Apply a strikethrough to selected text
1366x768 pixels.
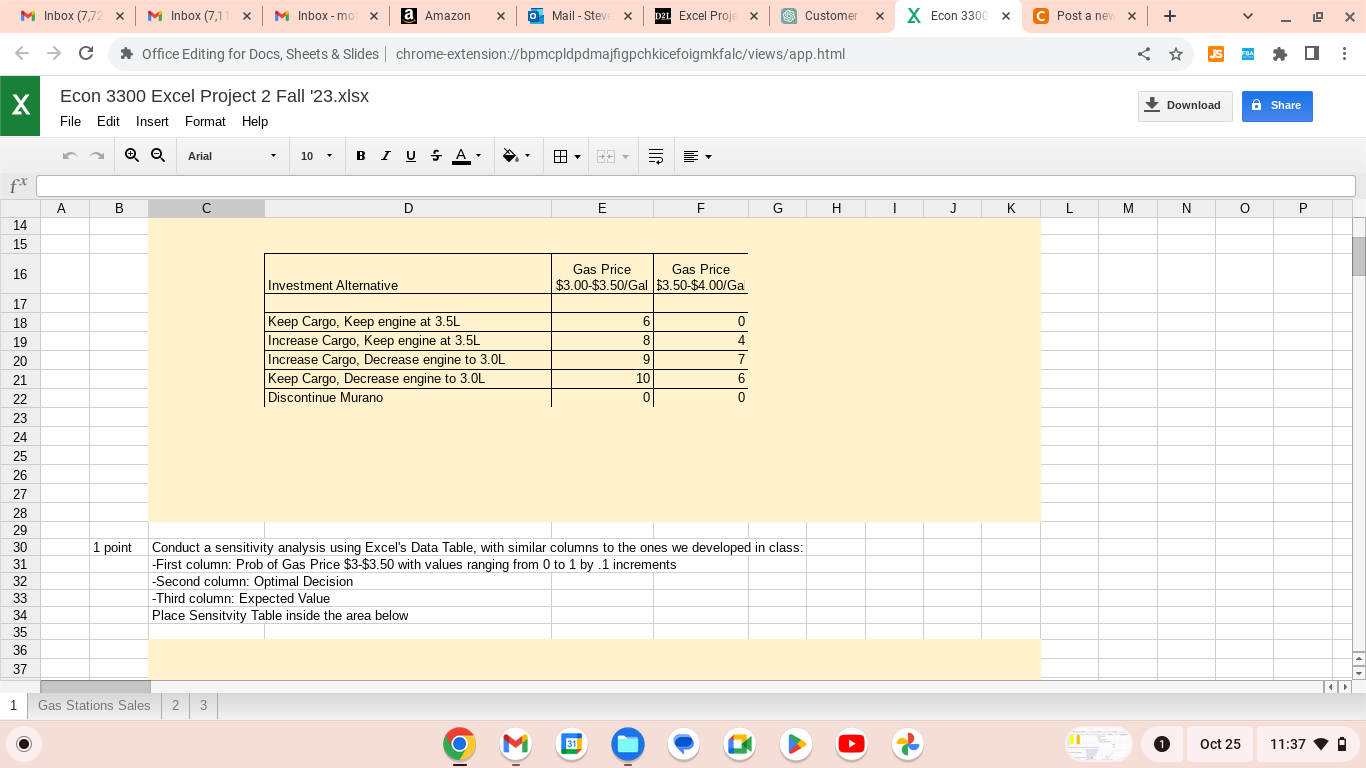point(435,155)
